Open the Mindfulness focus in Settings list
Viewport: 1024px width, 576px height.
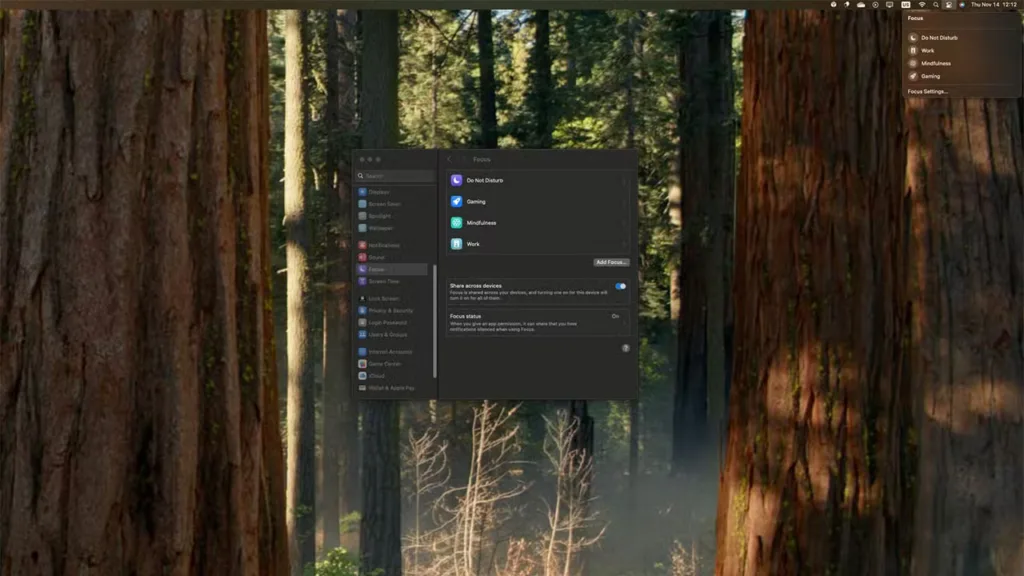(x=538, y=223)
